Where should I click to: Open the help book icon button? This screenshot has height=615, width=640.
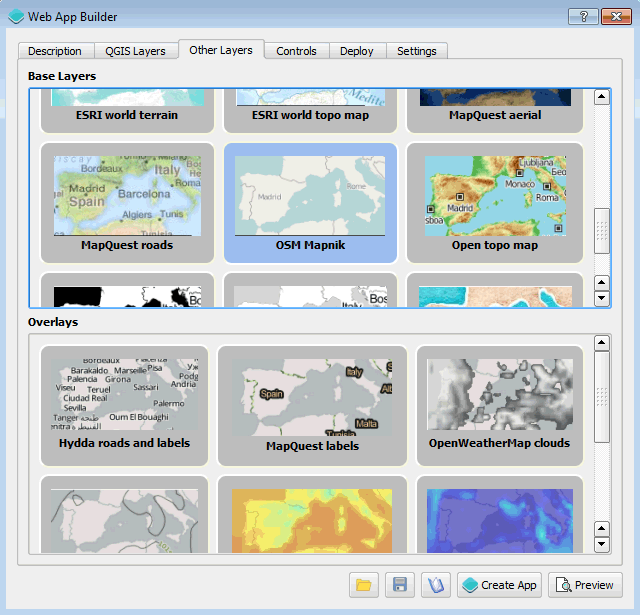(x=434, y=585)
